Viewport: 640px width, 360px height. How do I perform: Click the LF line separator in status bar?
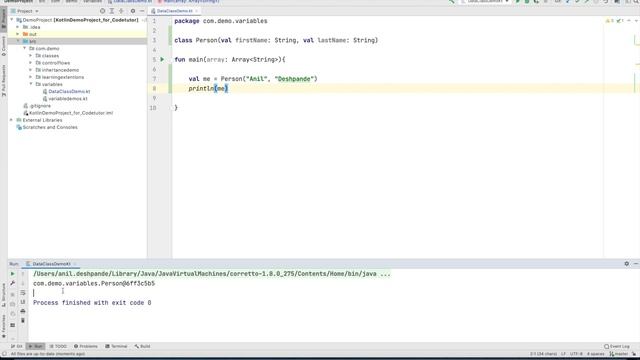pyautogui.click(x=563, y=354)
